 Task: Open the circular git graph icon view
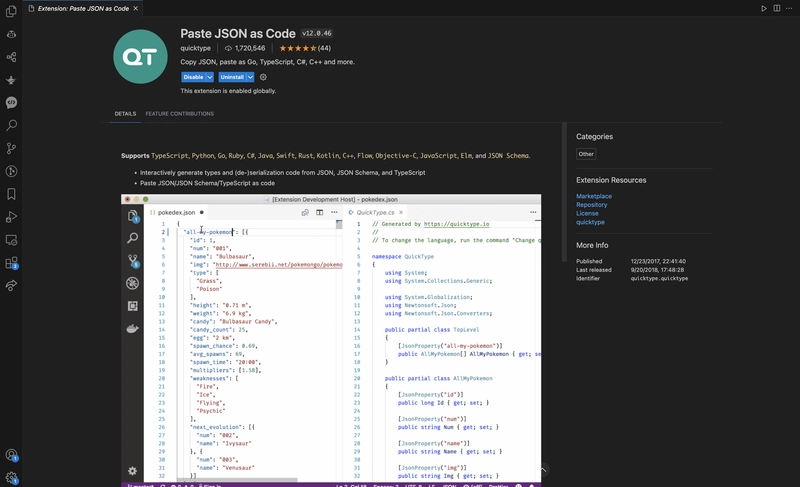coord(11,171)
